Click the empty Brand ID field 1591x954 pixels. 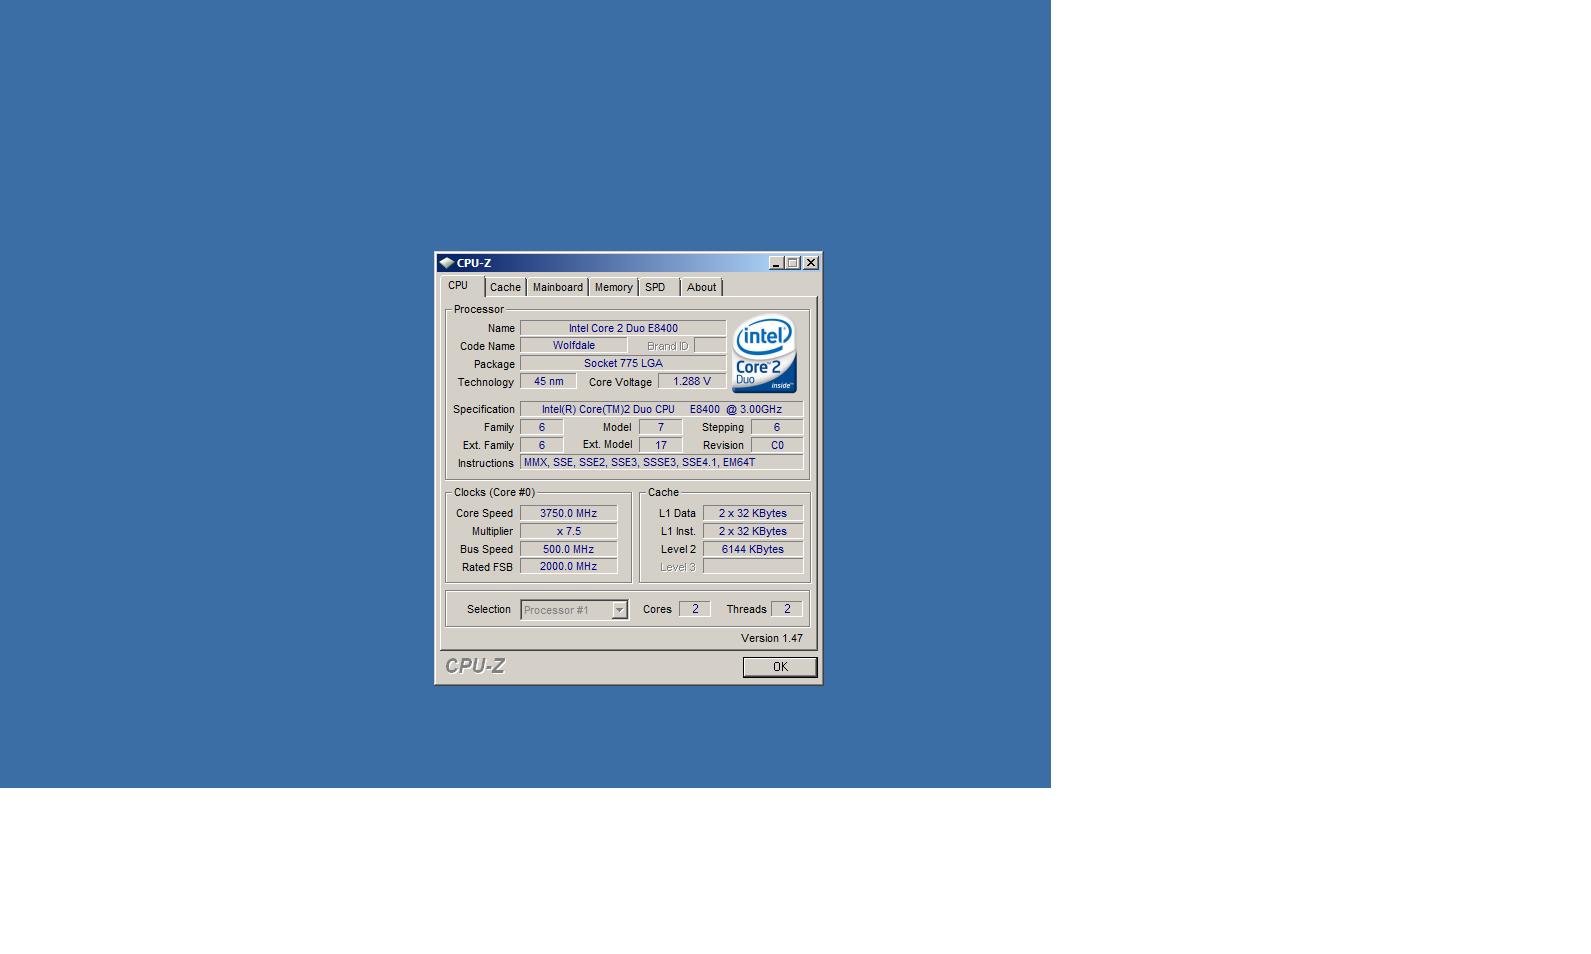click(x=710, y=345)
